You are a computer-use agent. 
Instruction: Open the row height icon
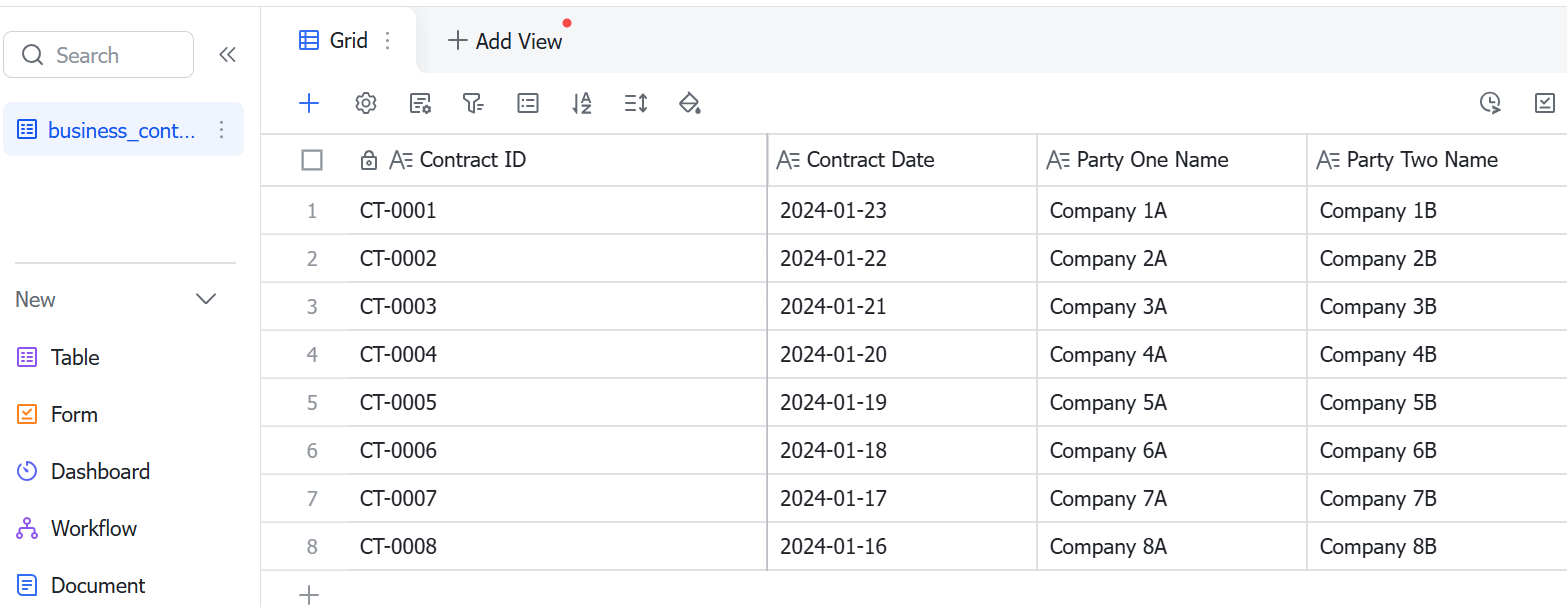tap(636, 103)
